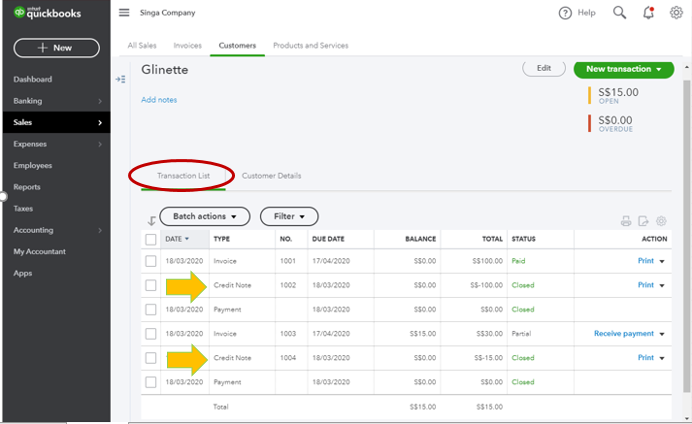Expand the Expenses sidebar submenu

click(100, 144)
